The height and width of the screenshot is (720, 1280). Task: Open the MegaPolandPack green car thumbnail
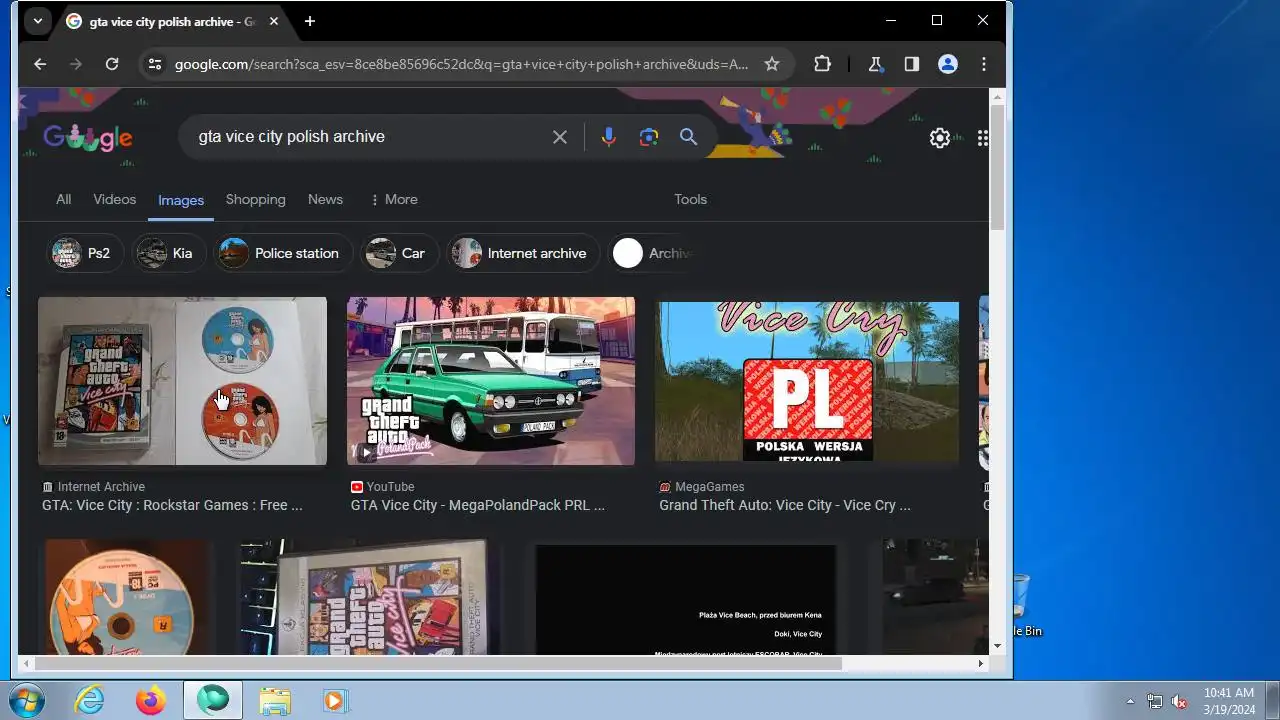491,381
